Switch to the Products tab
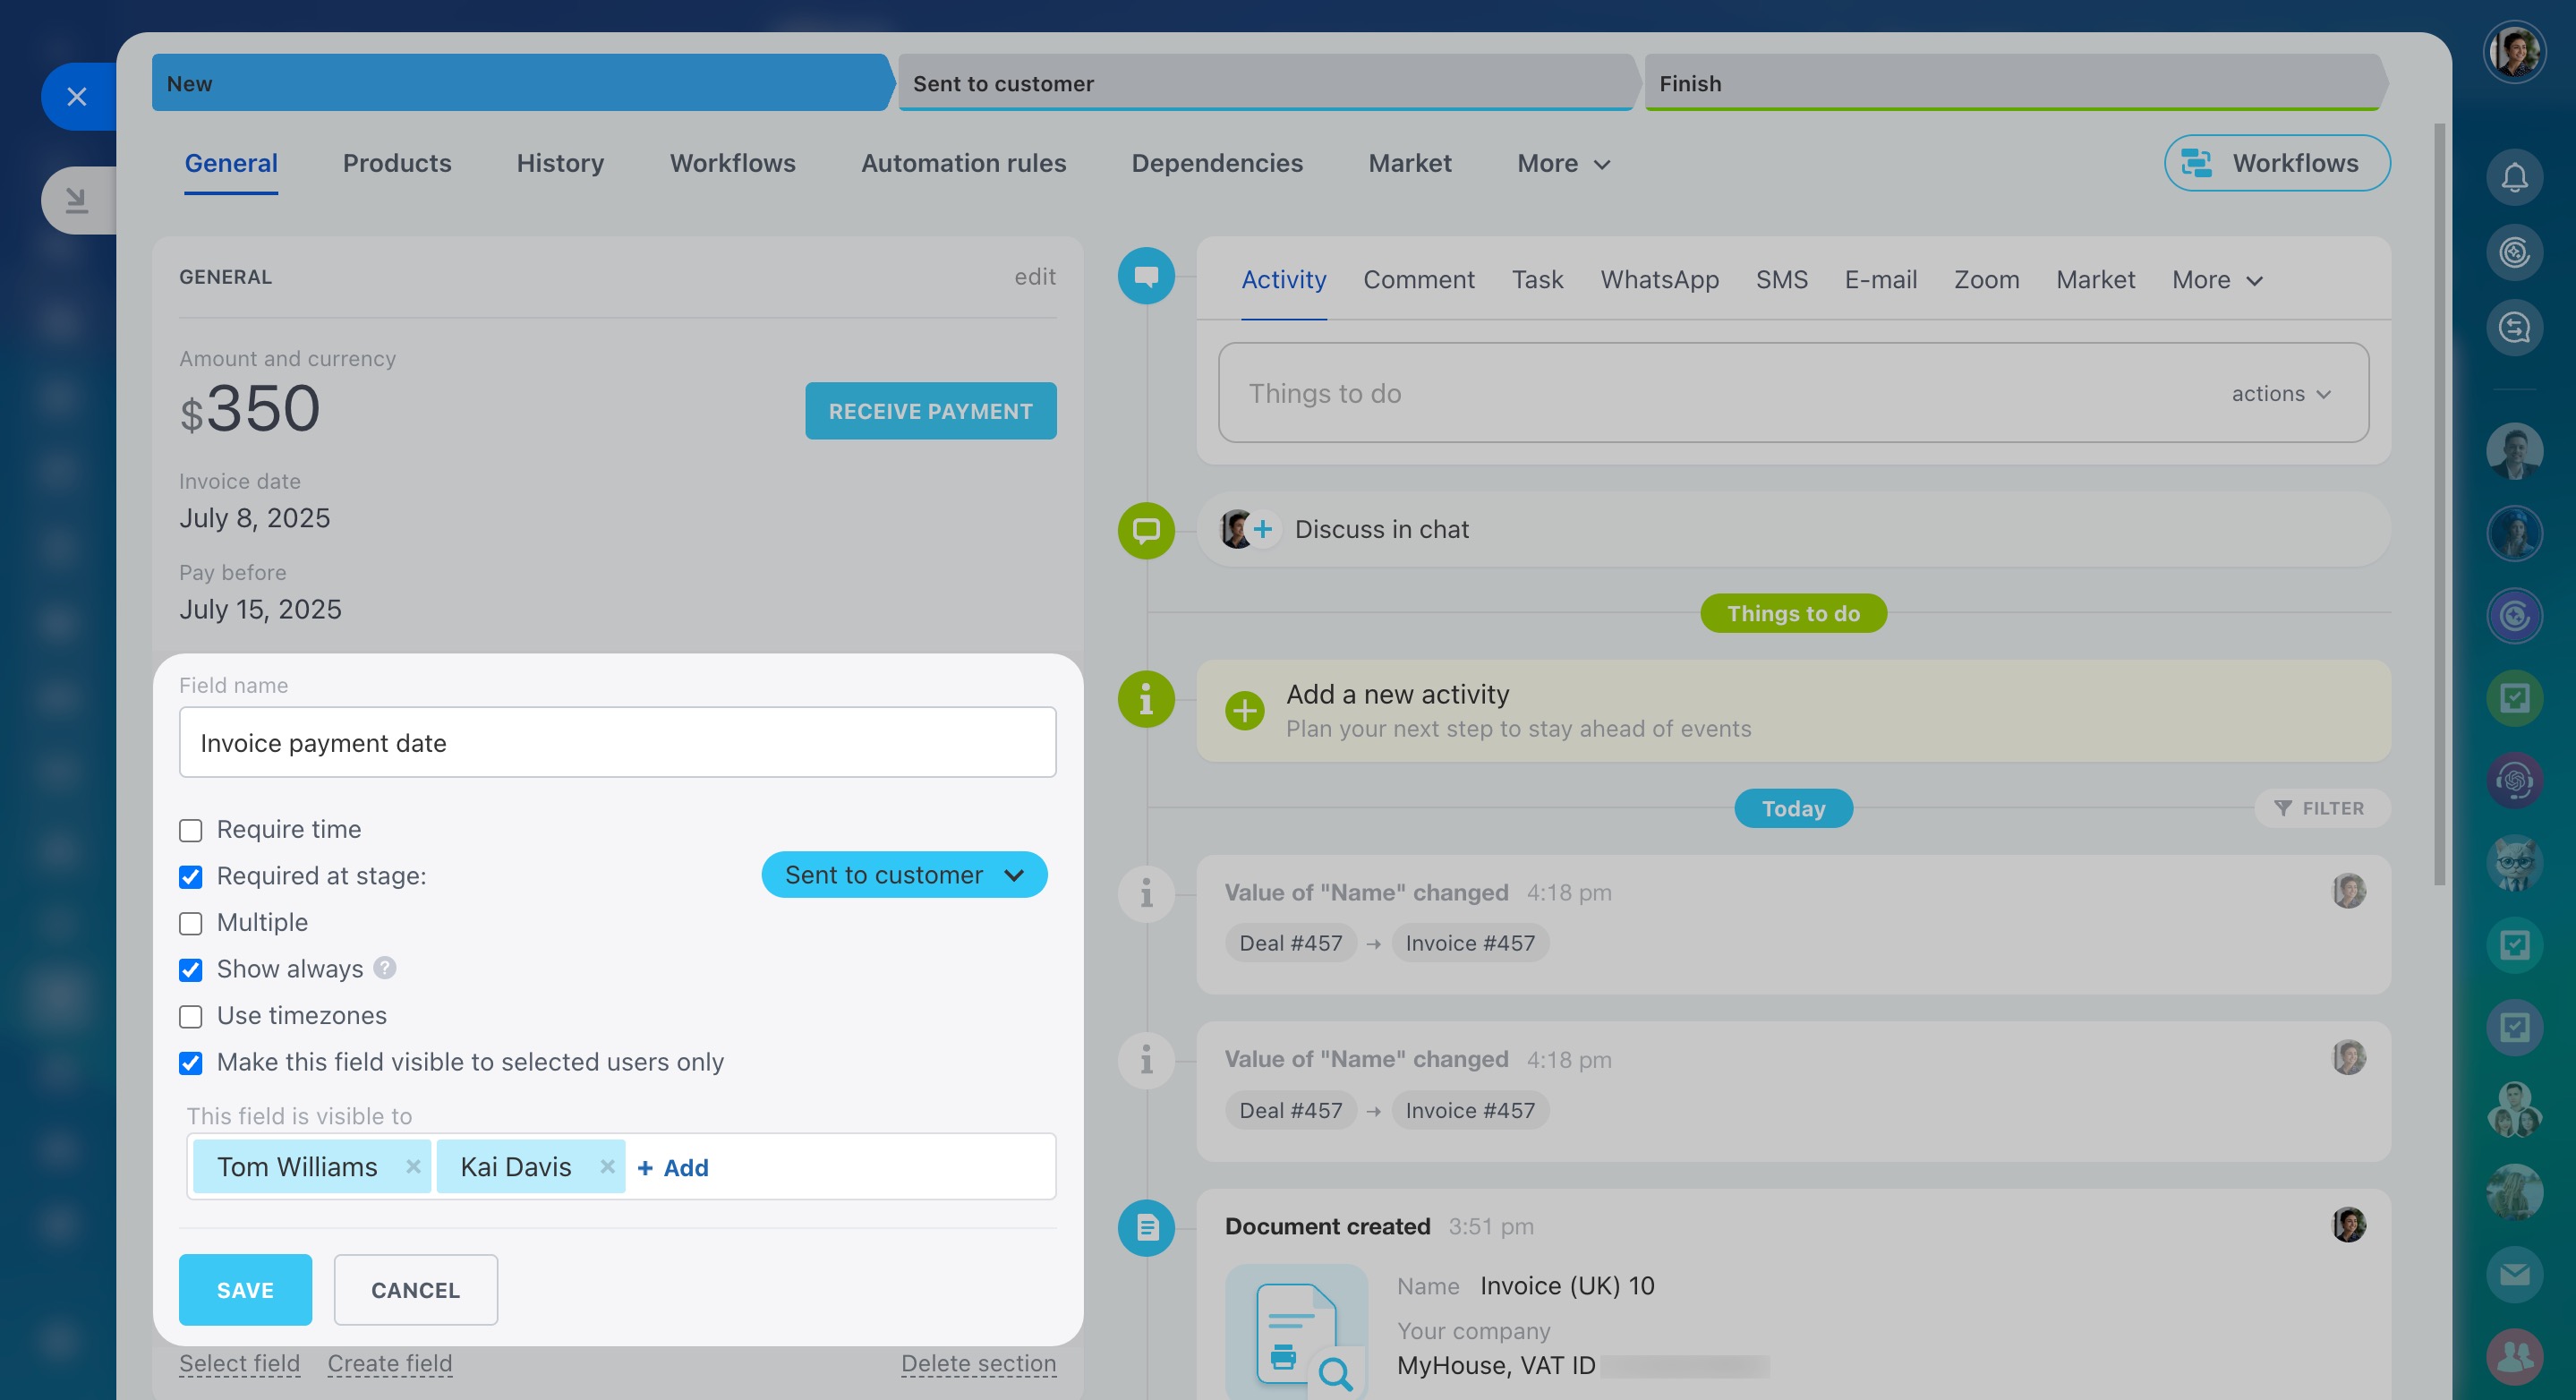Viewport: 2576px width, 1400px height. (x=397, y=164)
